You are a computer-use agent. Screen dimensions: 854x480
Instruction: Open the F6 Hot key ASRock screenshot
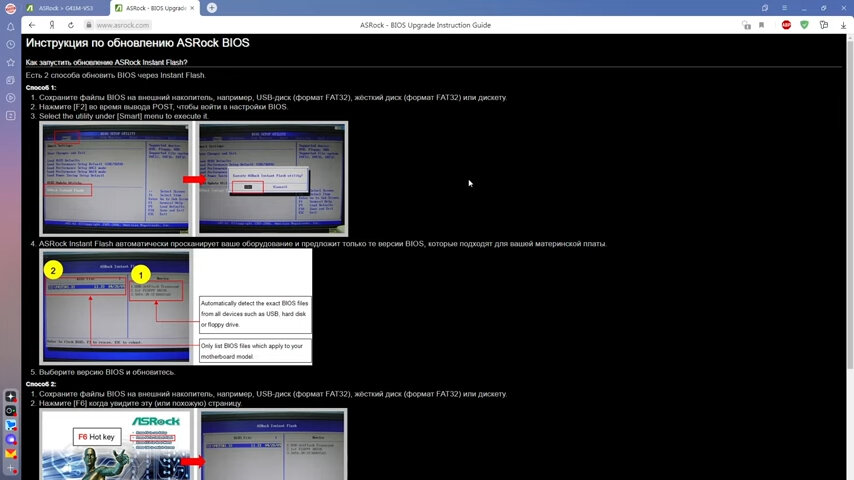(x=116, y=445)
